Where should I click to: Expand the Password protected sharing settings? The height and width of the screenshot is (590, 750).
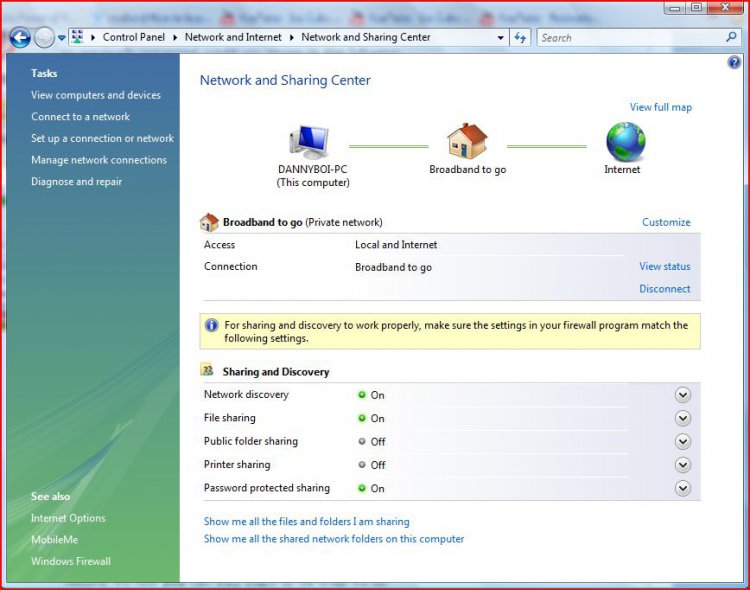[x=683, y=489]
